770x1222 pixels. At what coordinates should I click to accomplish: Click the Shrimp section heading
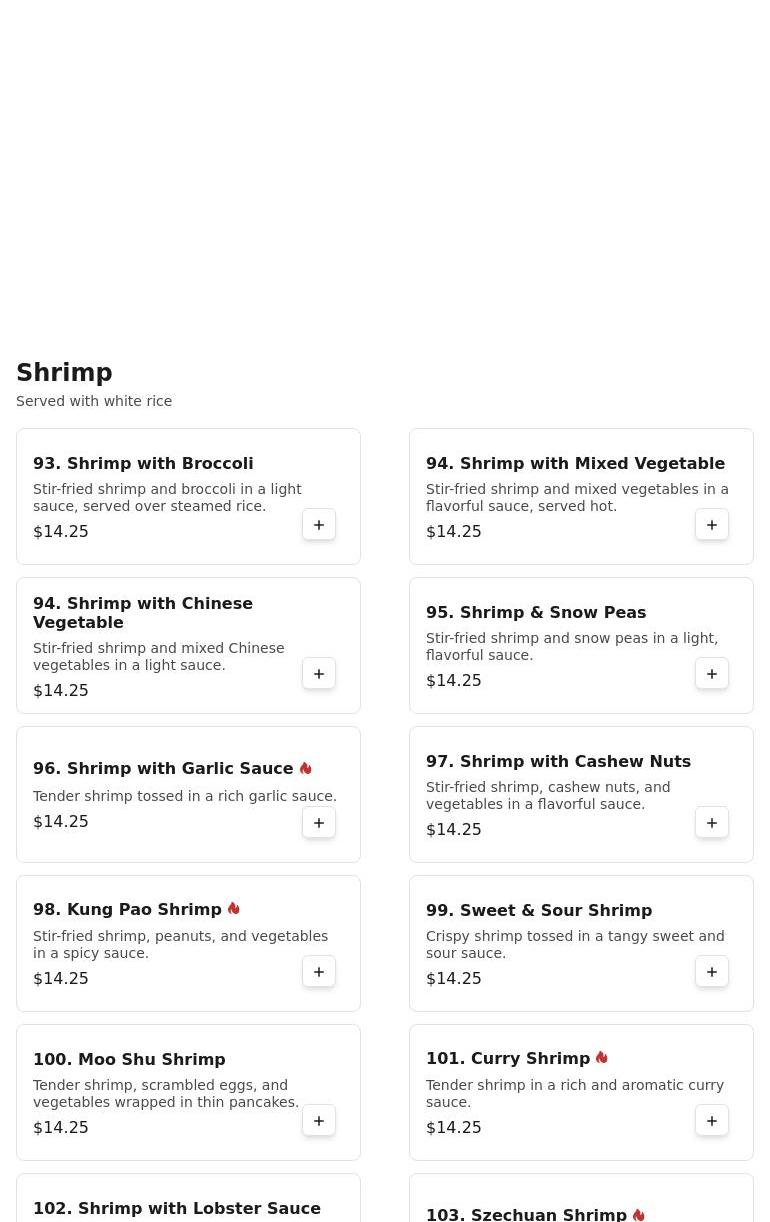tap(64, 373)
